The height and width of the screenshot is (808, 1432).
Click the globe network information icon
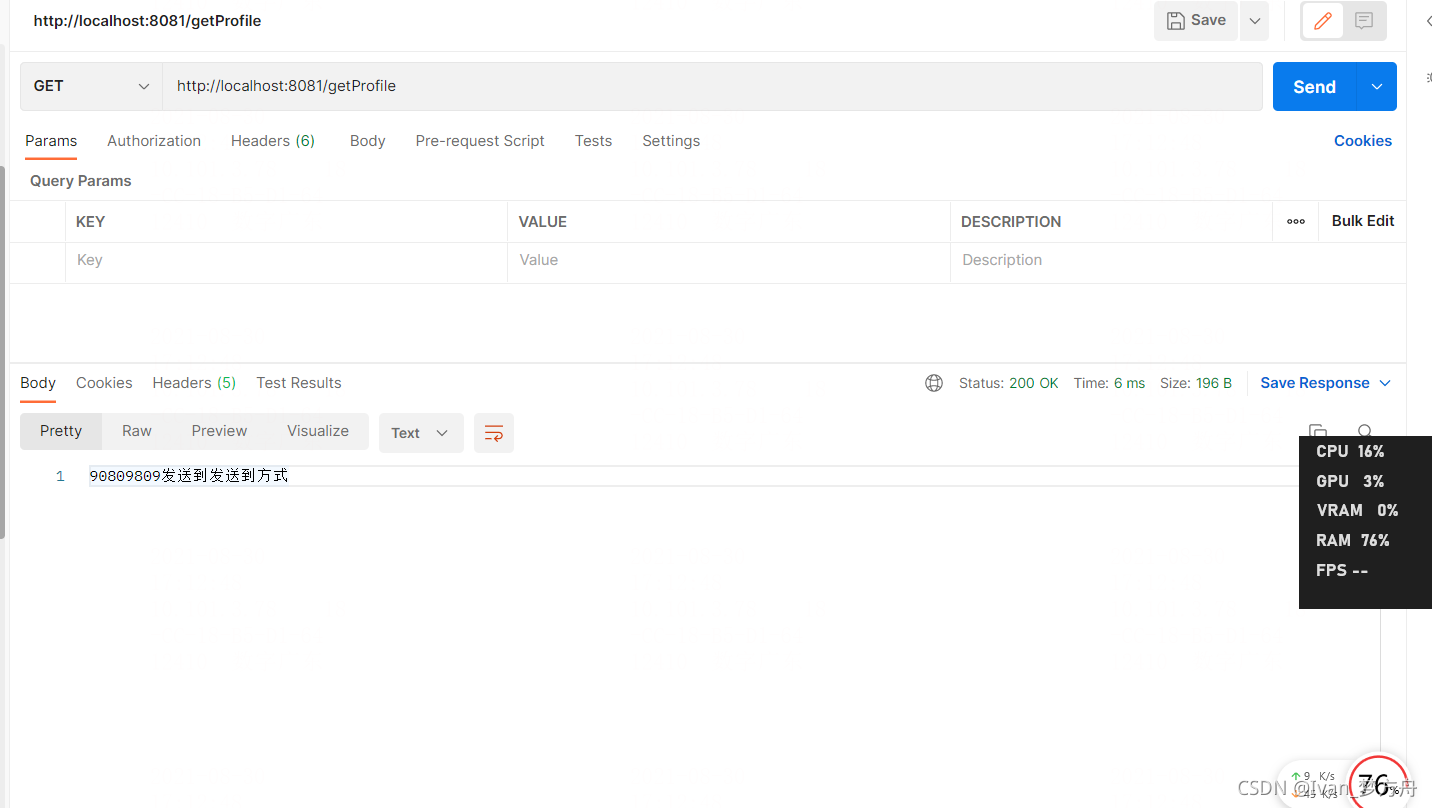[934, 382]
